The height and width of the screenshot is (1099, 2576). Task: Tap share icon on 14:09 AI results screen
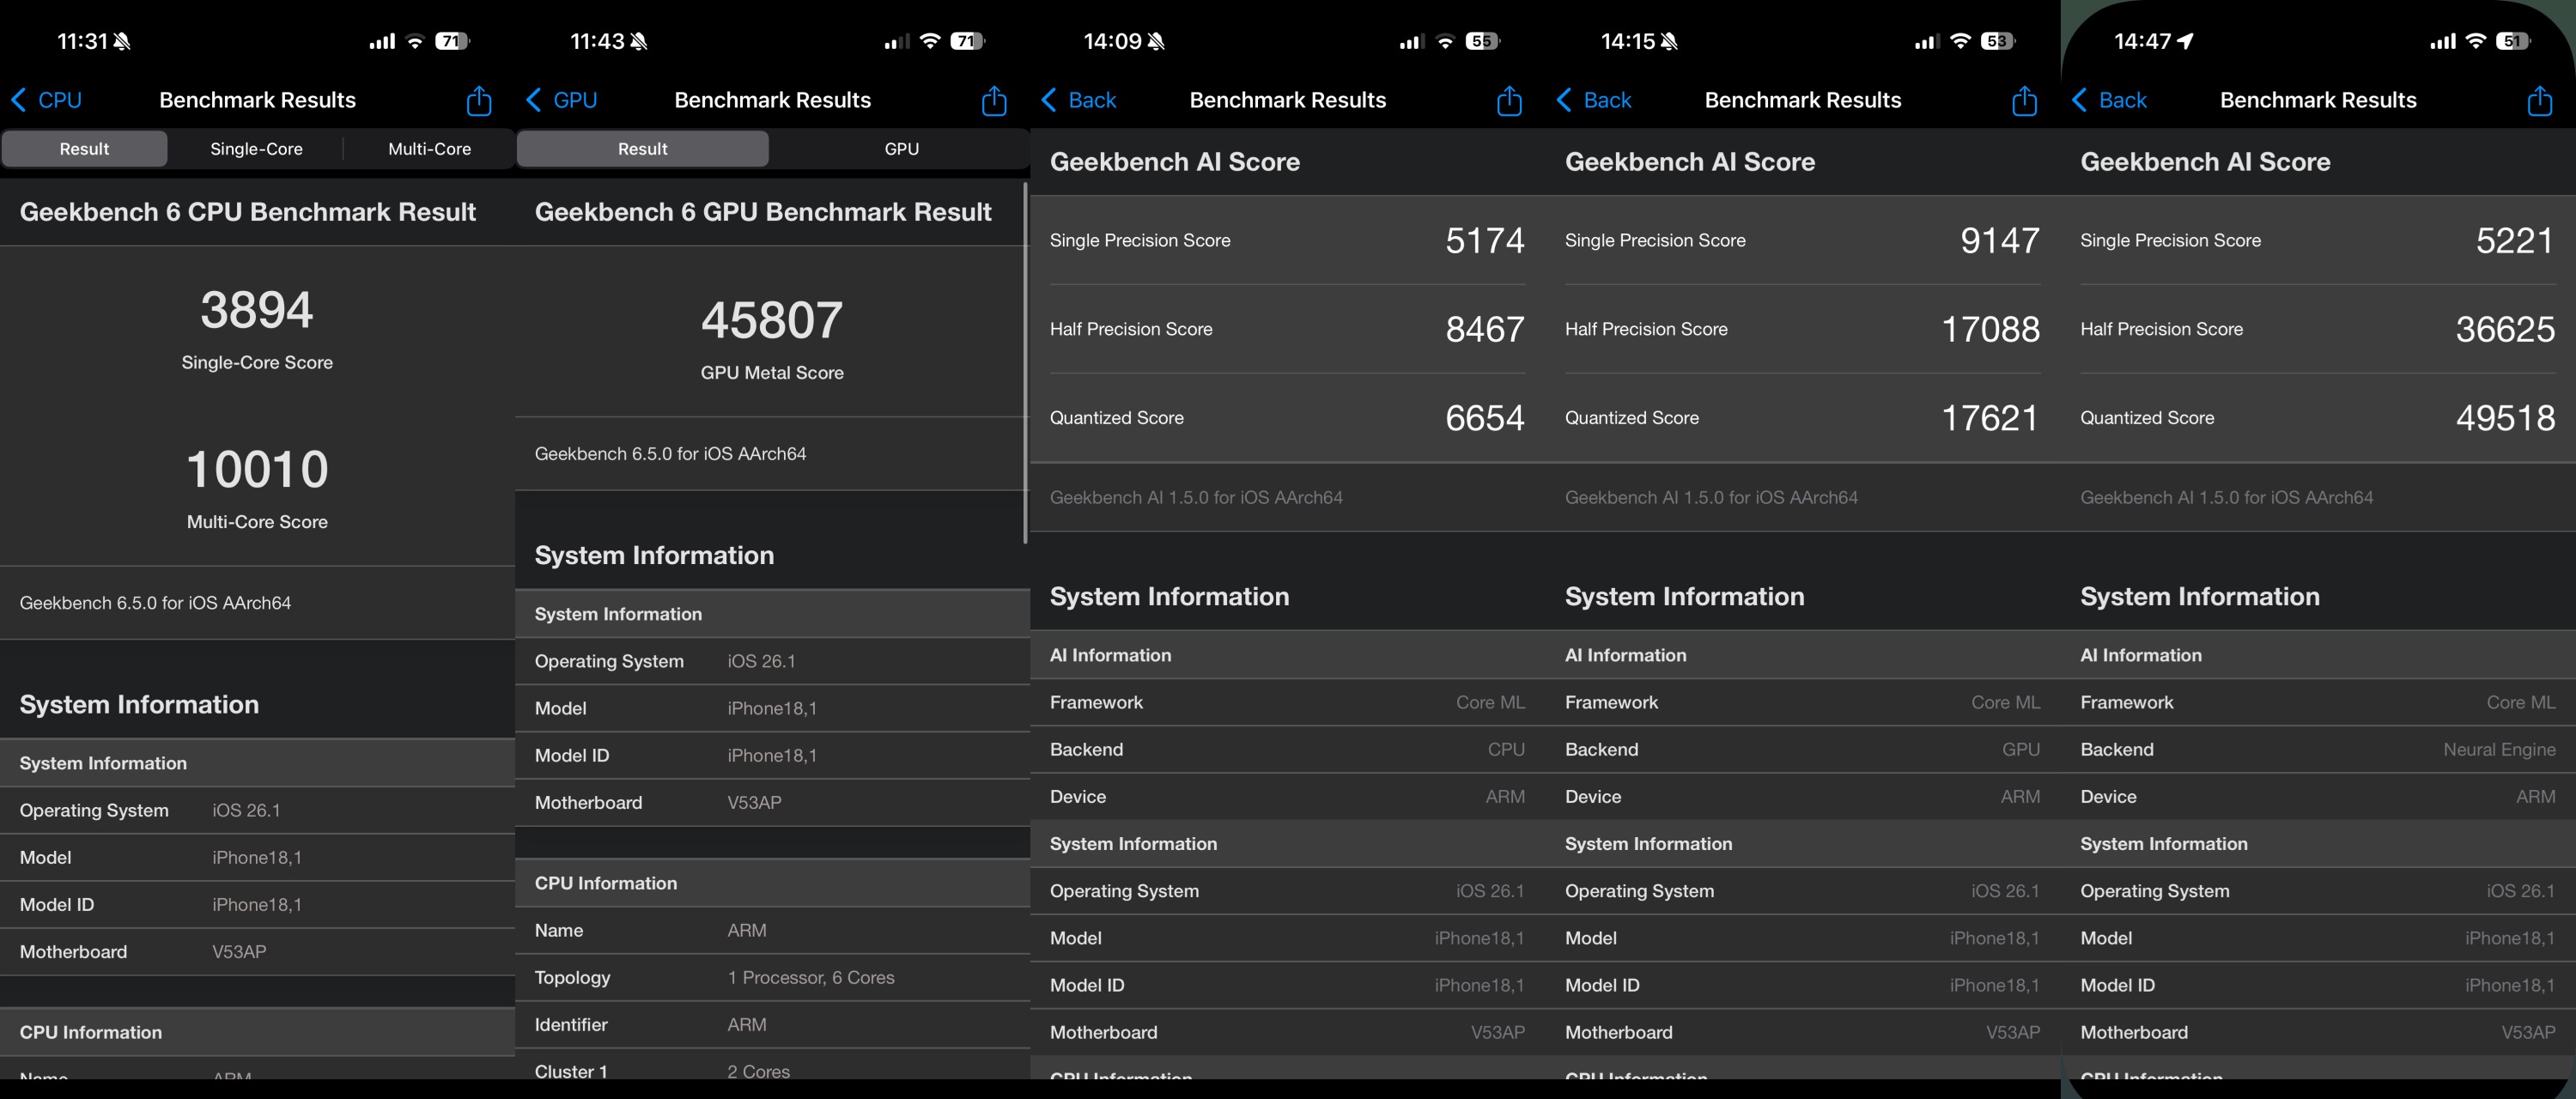(x=1509, y=100)
